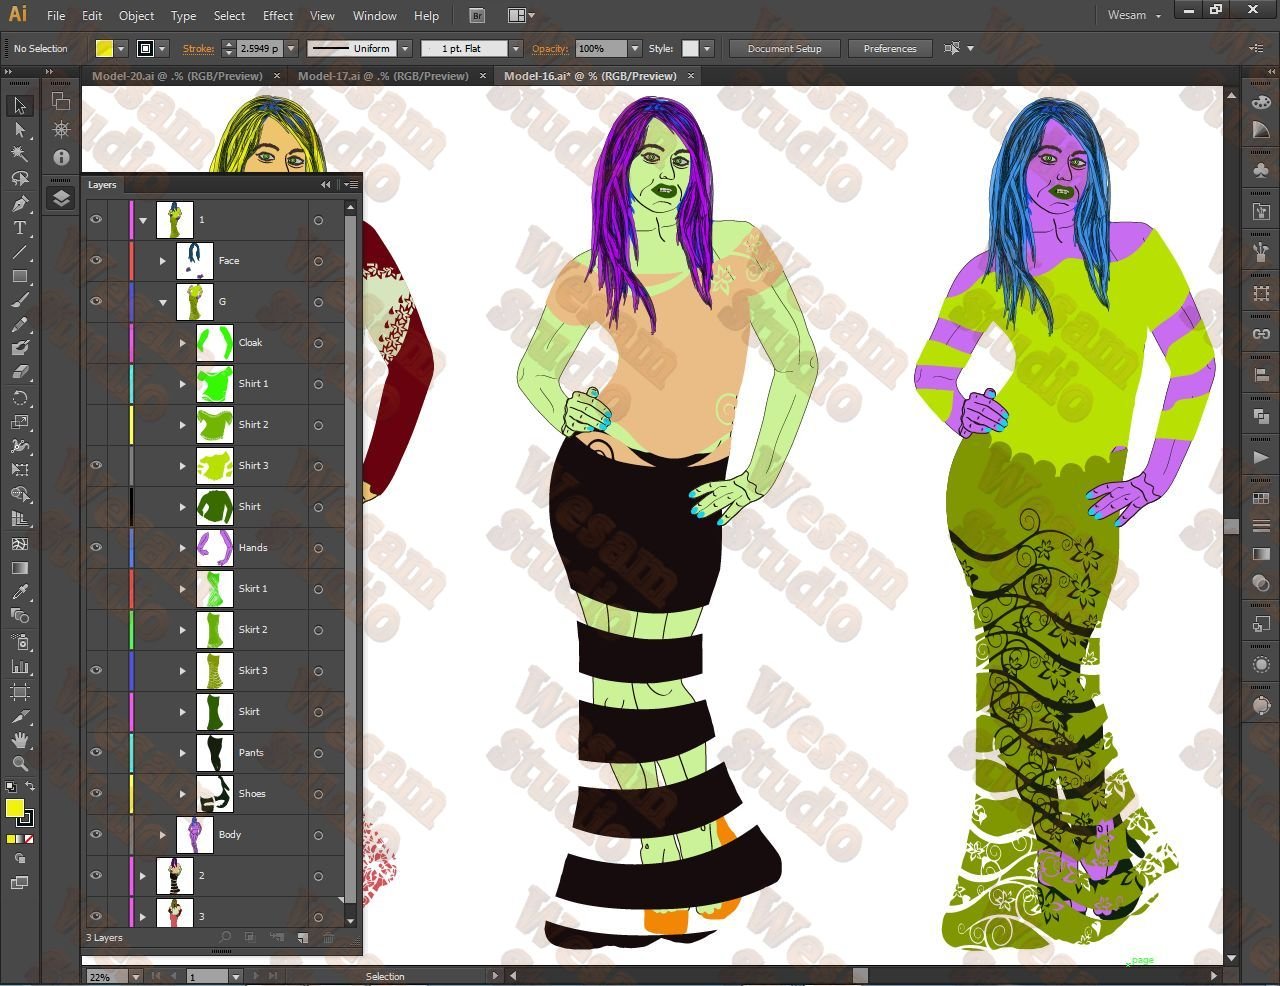Viewport: 1280px width, 986px height.
Task: Open the Layers panel options menu
Action: 351,185
